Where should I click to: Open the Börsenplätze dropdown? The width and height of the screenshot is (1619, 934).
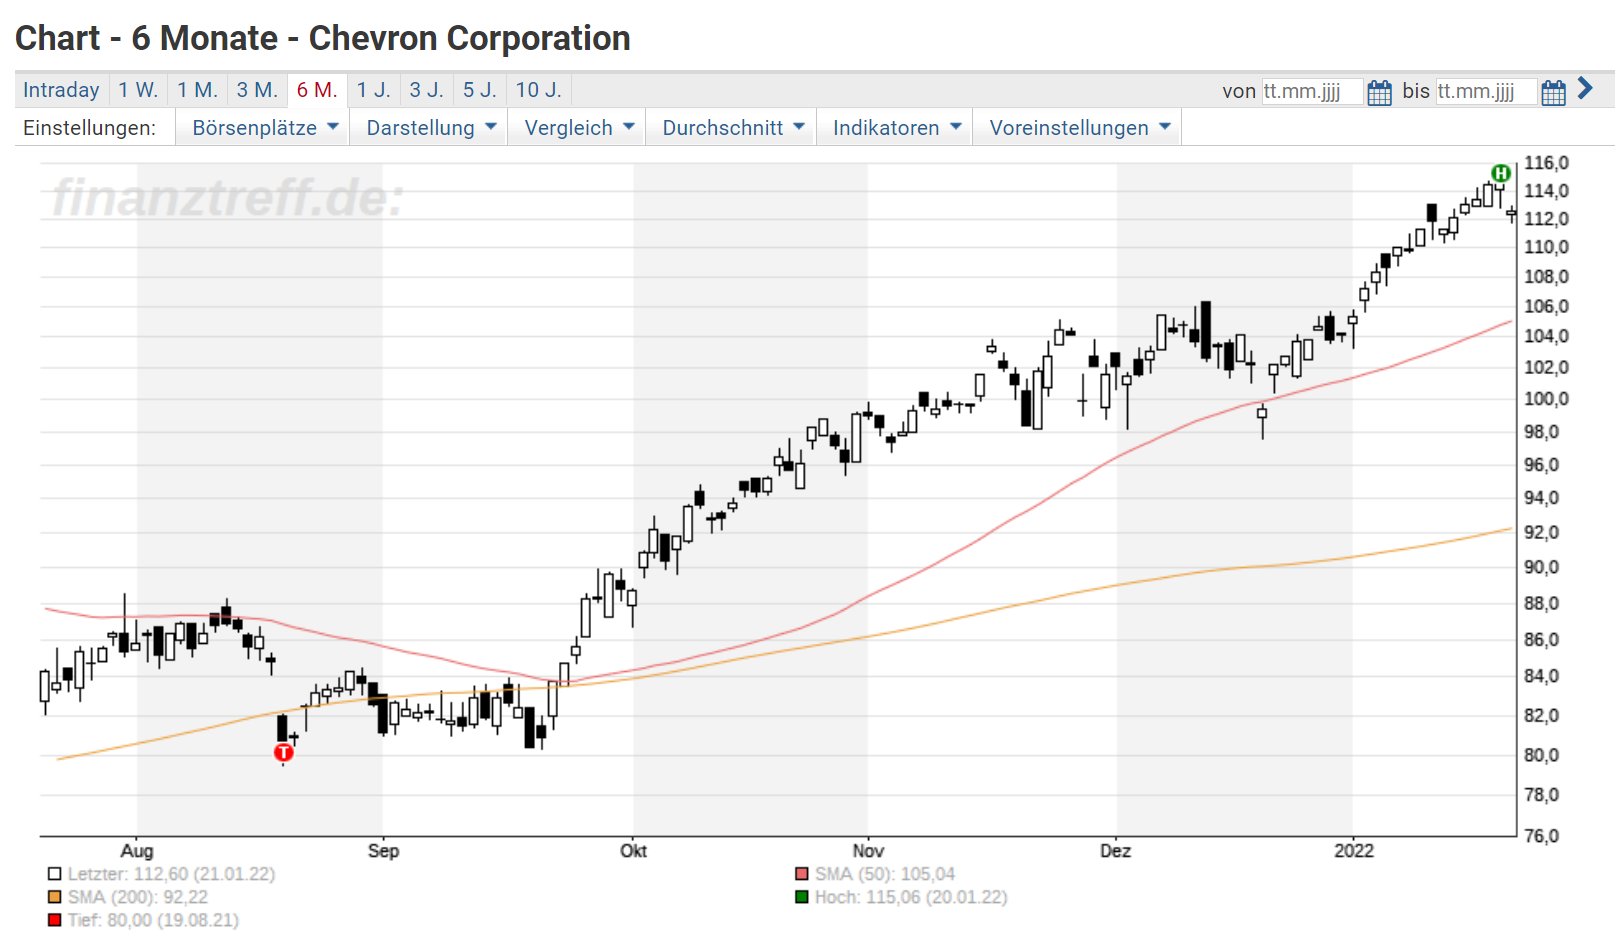[263, 127]
